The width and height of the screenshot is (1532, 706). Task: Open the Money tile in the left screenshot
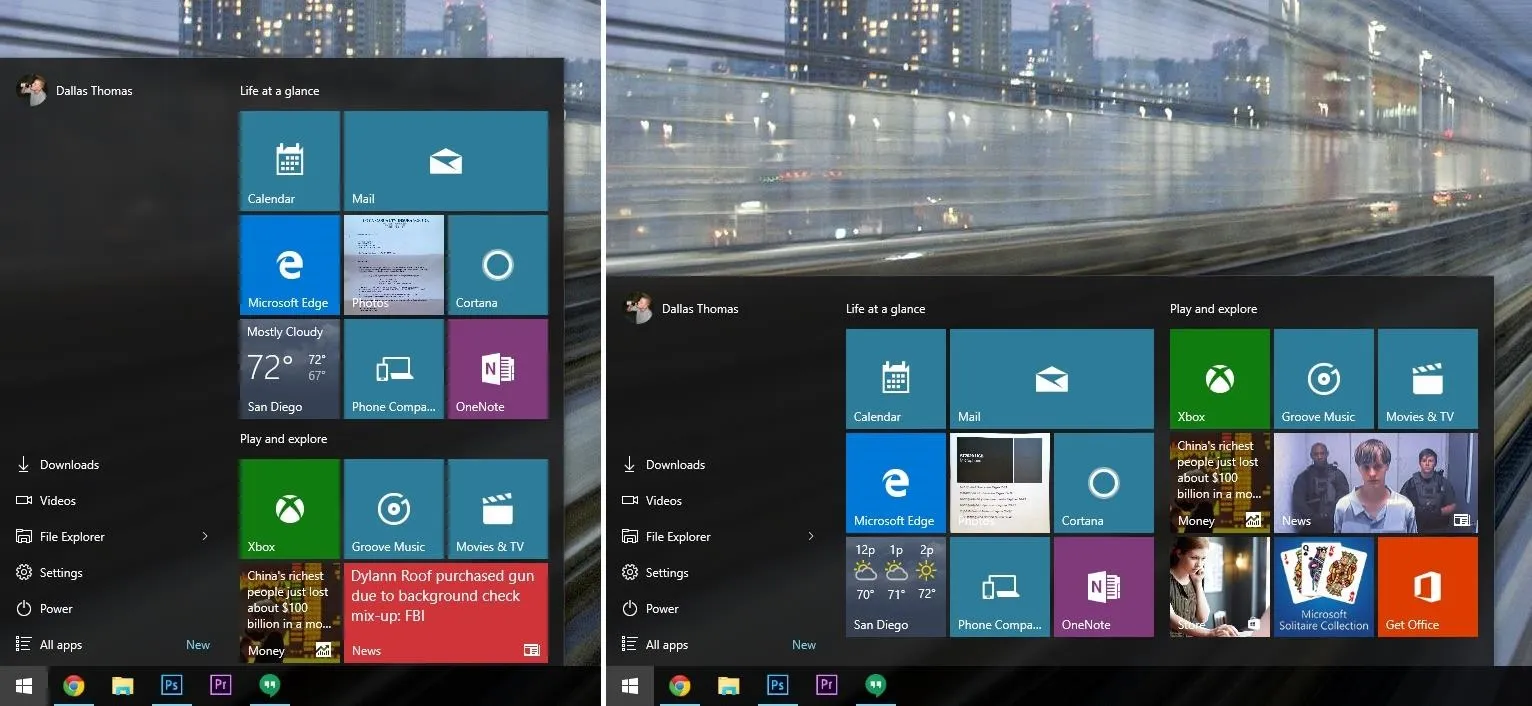(290, 613)
